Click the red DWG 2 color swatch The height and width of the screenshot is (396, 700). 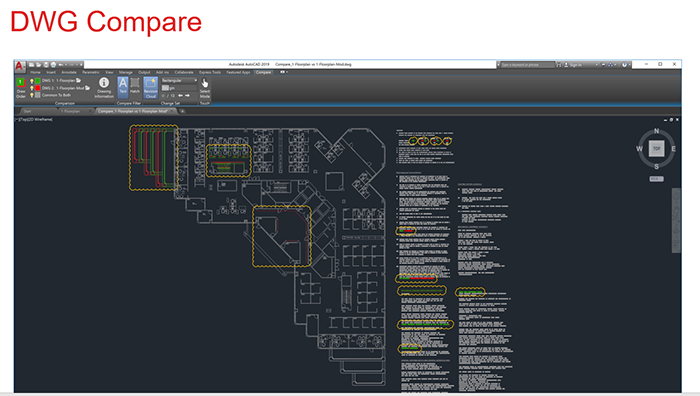tap(38, 88)
